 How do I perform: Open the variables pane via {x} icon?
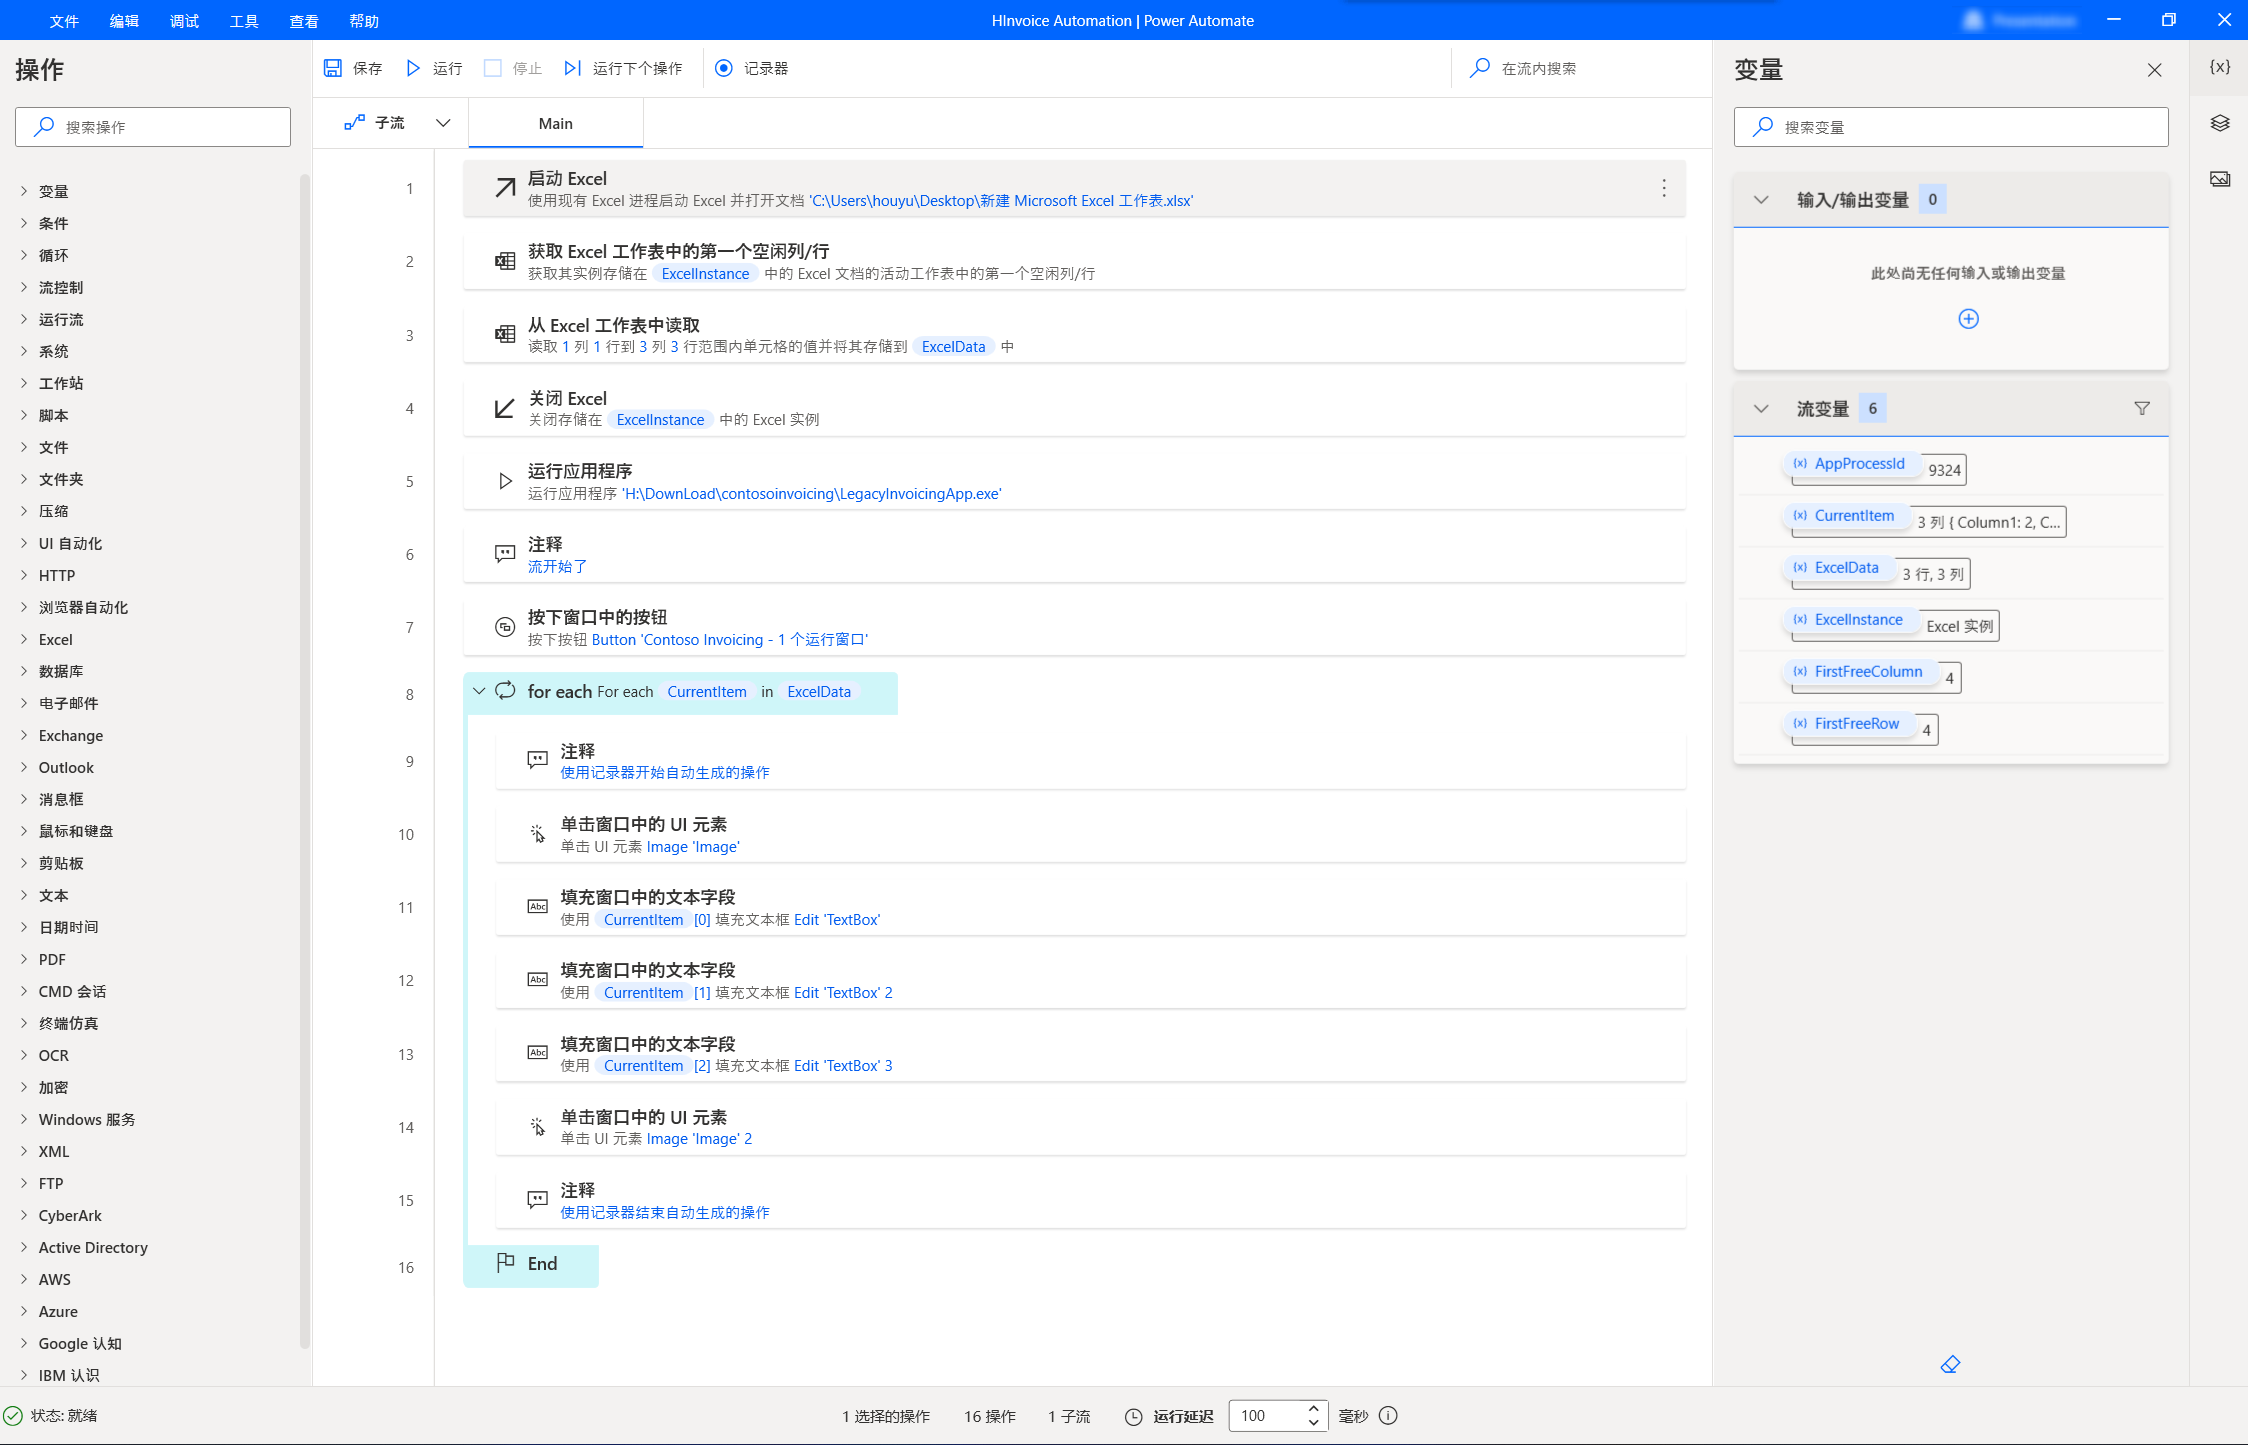[x=2219, y=66]
